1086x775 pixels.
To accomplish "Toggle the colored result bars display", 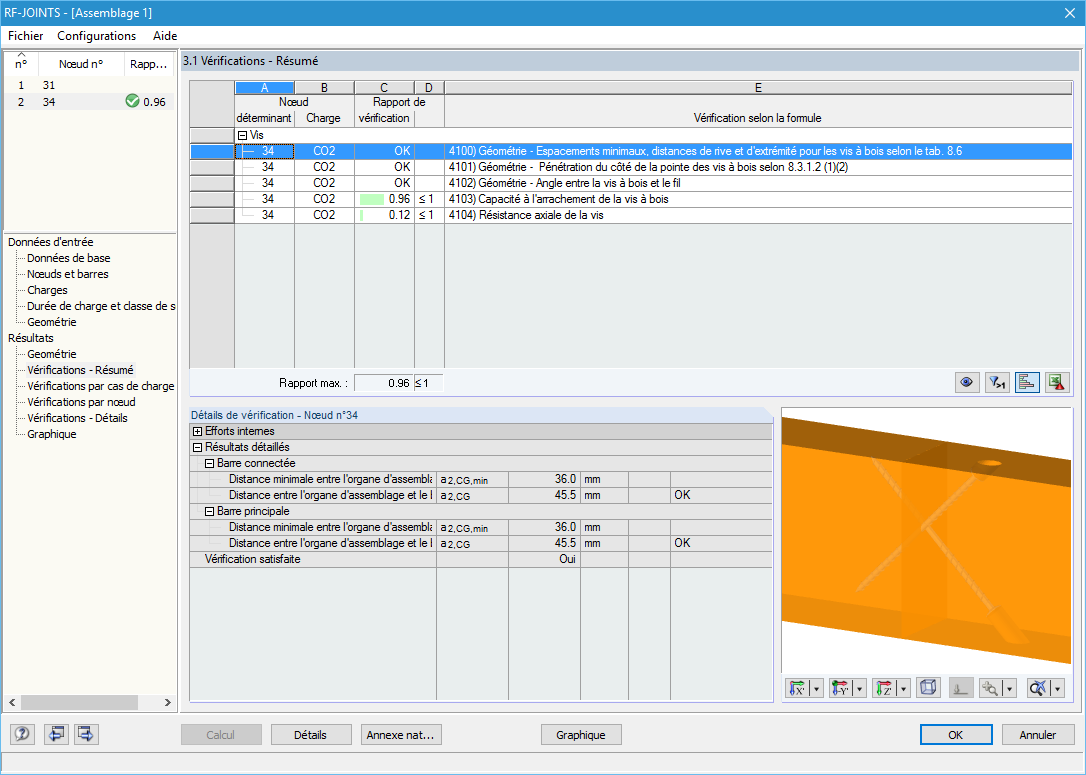I will pos(1027,382).
